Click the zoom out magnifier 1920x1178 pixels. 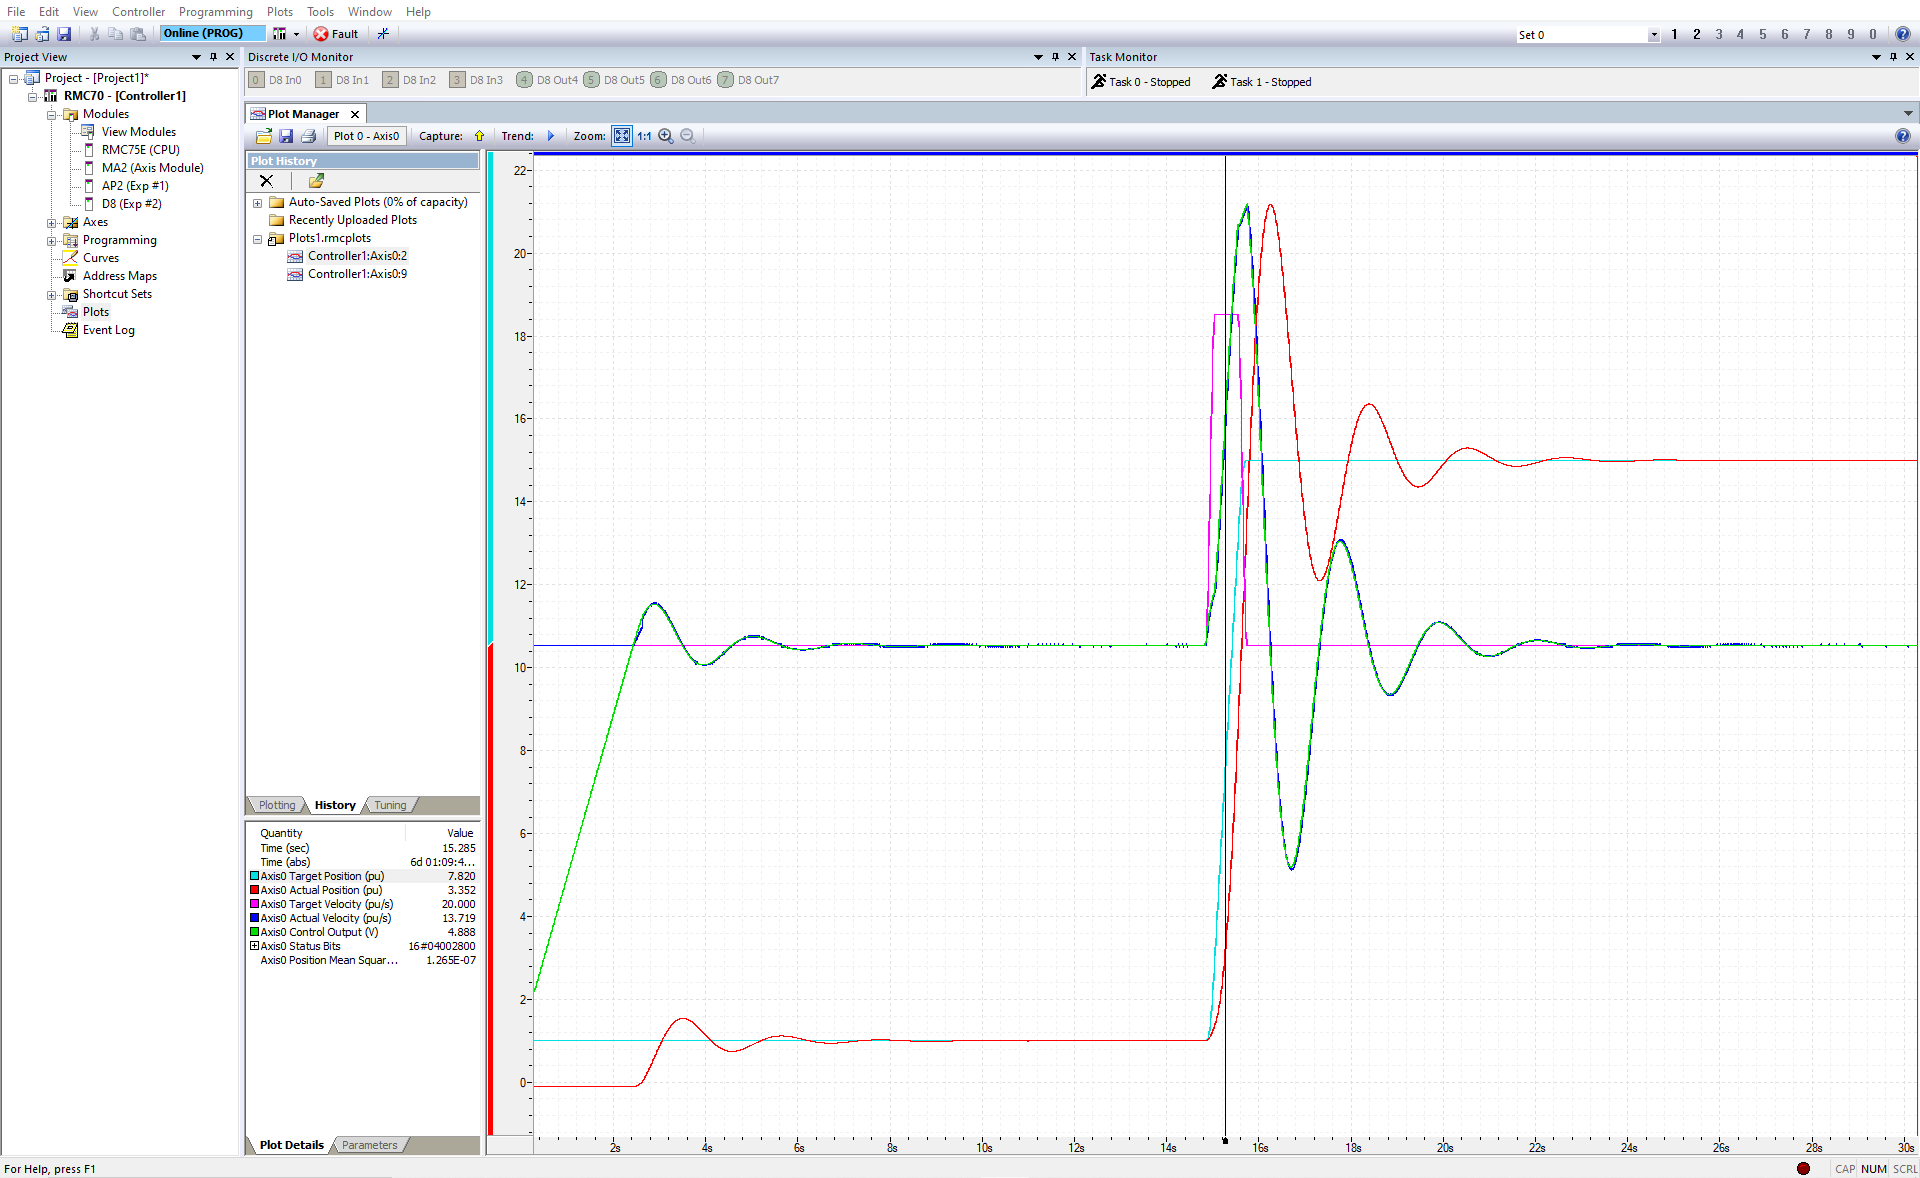688,136
